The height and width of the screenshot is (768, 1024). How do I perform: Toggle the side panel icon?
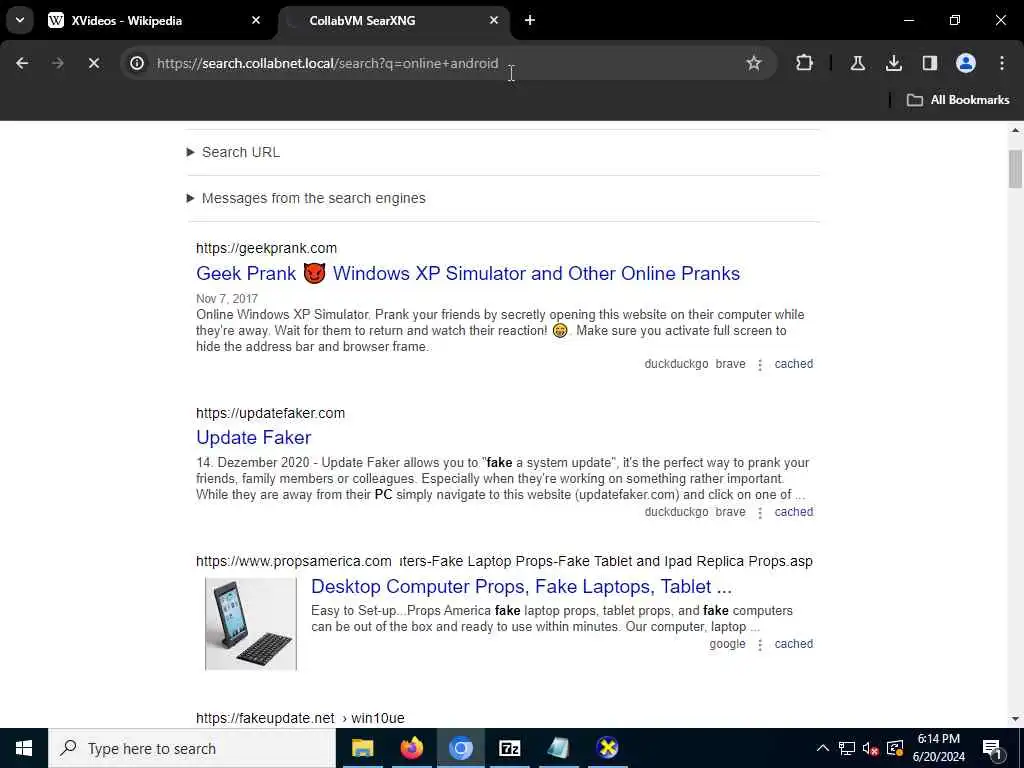tap(929, 63)
